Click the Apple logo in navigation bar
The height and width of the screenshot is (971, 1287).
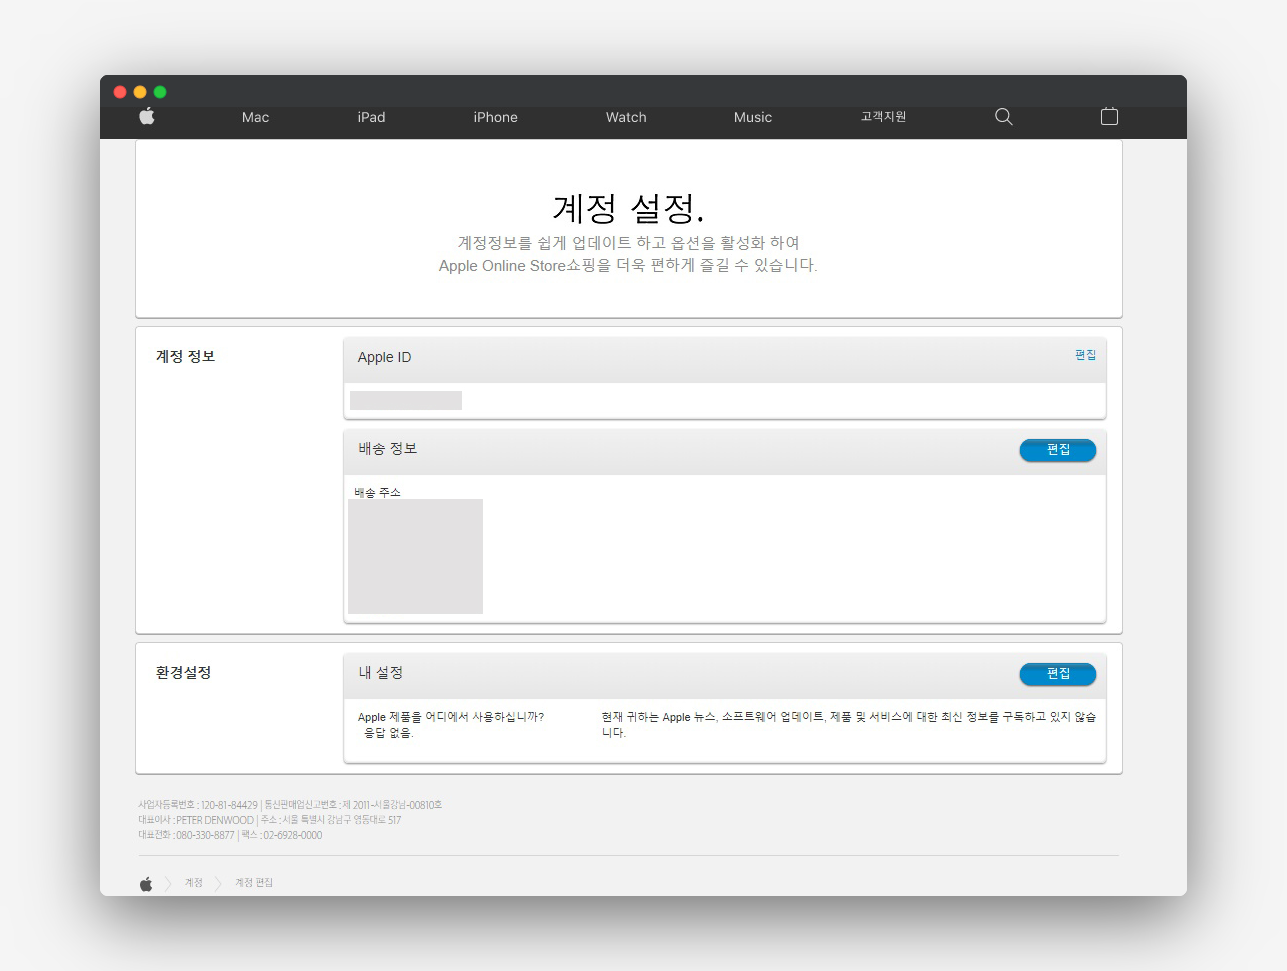(147, 116)
